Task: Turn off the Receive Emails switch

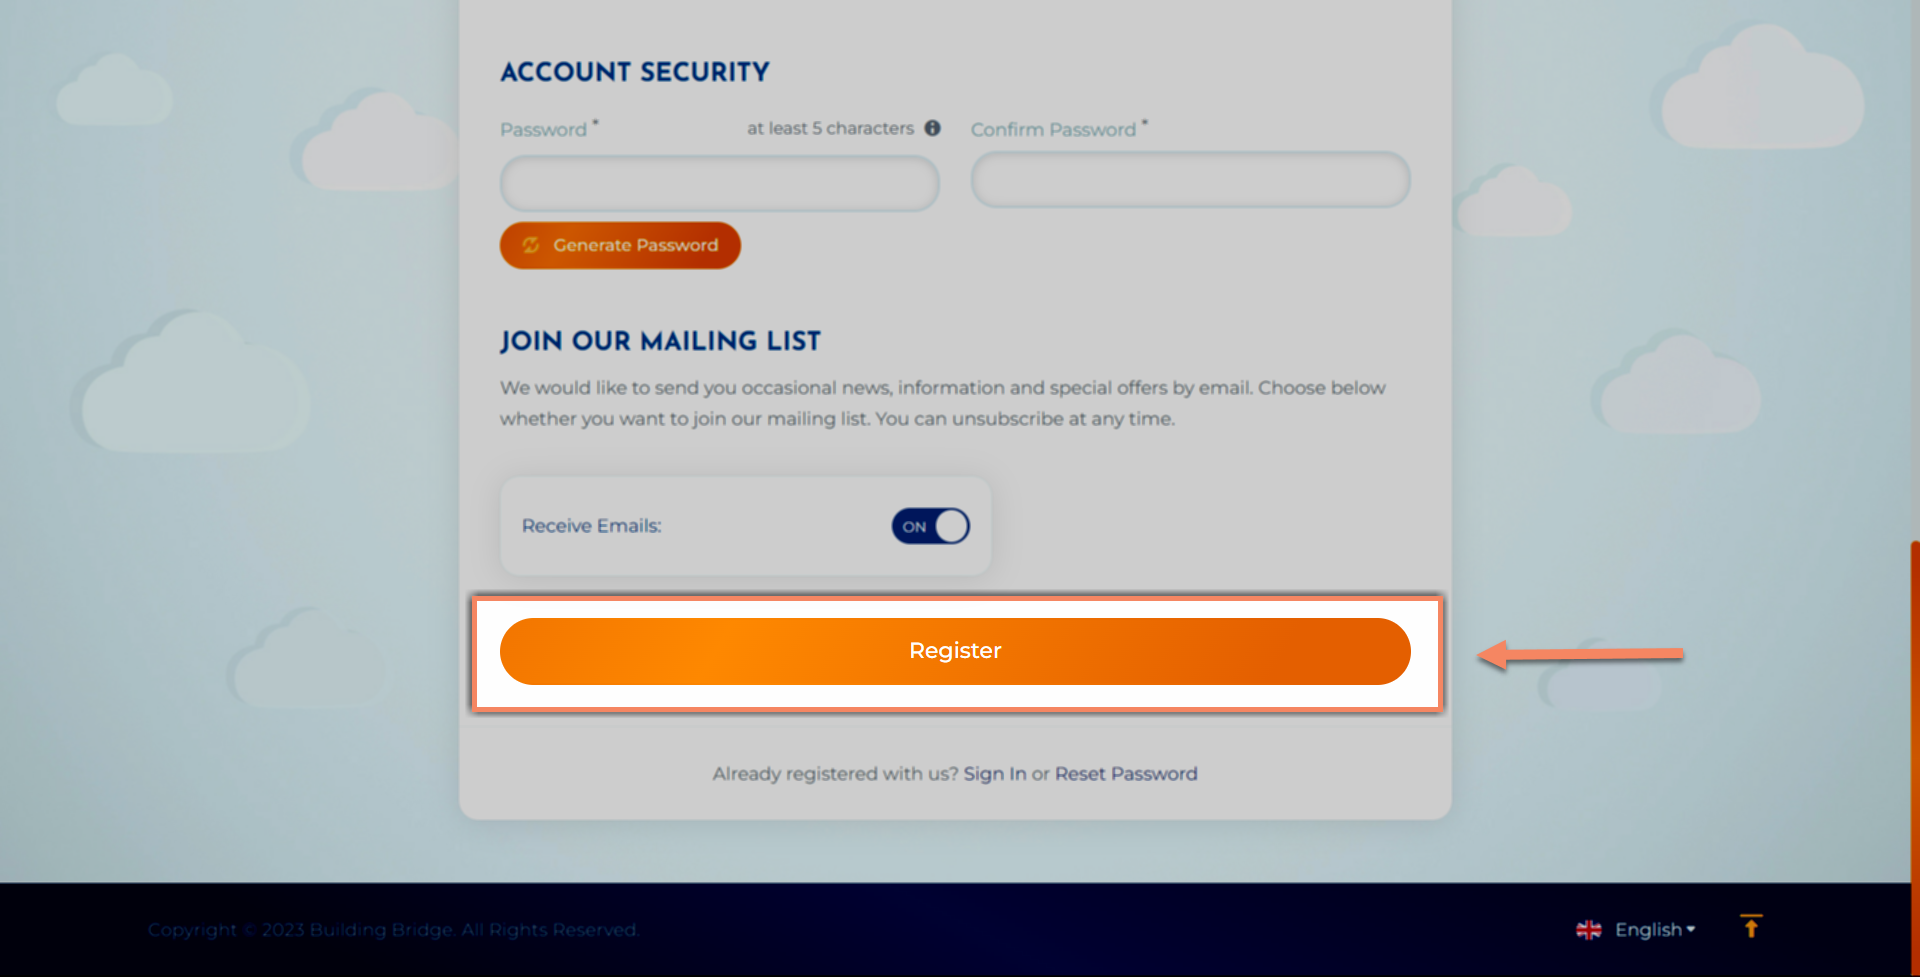Action: [930, 526]
